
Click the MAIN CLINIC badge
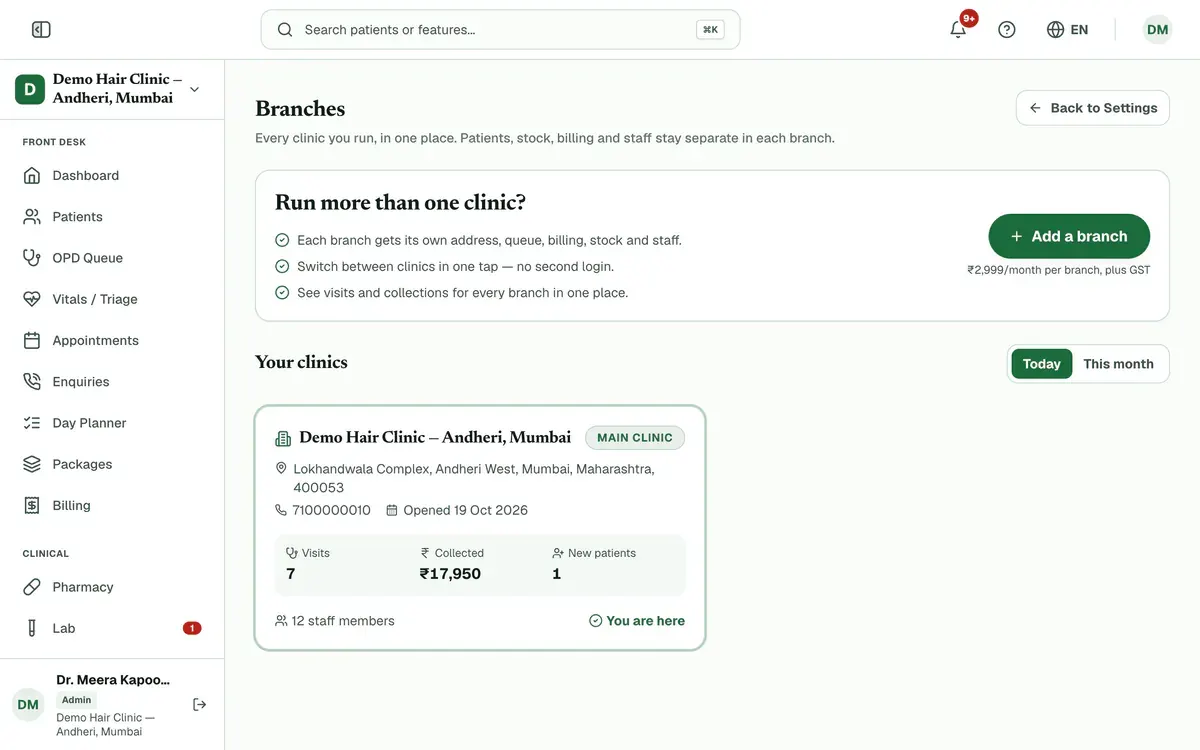[635, 438]
